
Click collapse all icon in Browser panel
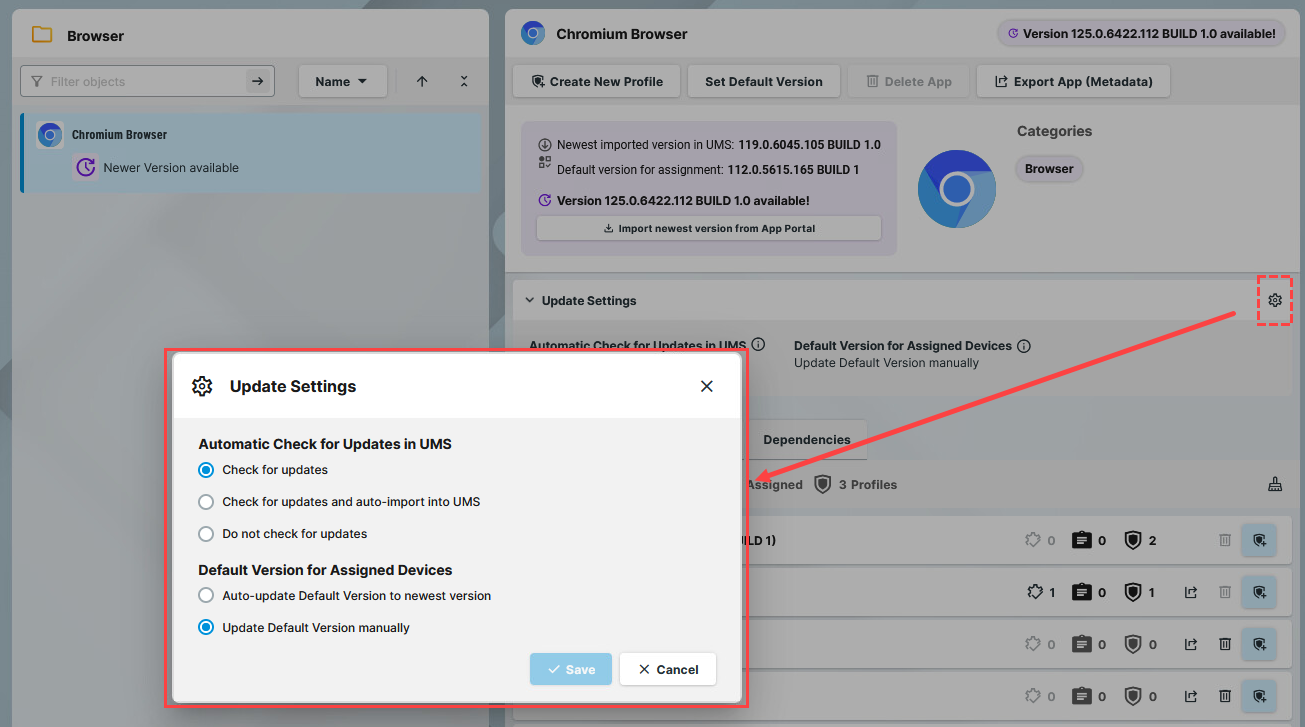464,82
